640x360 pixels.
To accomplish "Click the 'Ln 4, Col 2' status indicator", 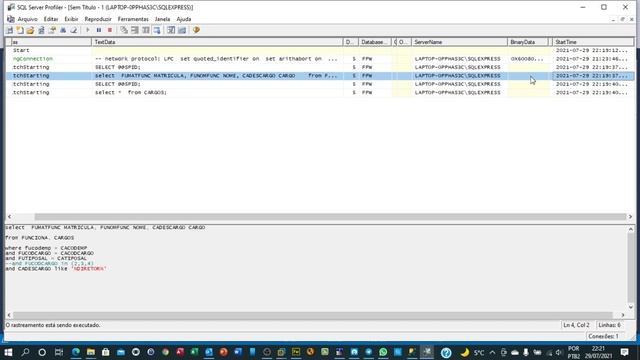I will [576, 325].
